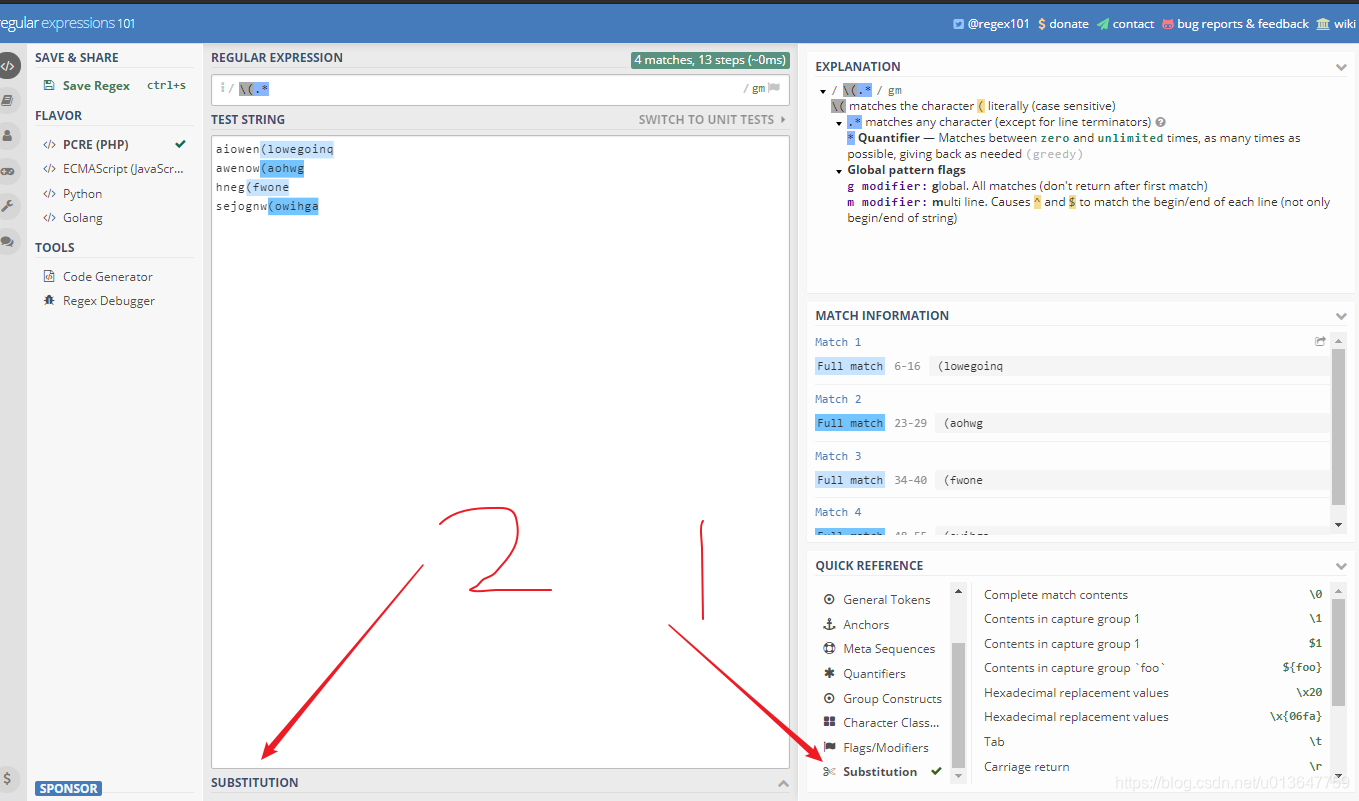Click the export matches share icon

tap(1321, 341)
